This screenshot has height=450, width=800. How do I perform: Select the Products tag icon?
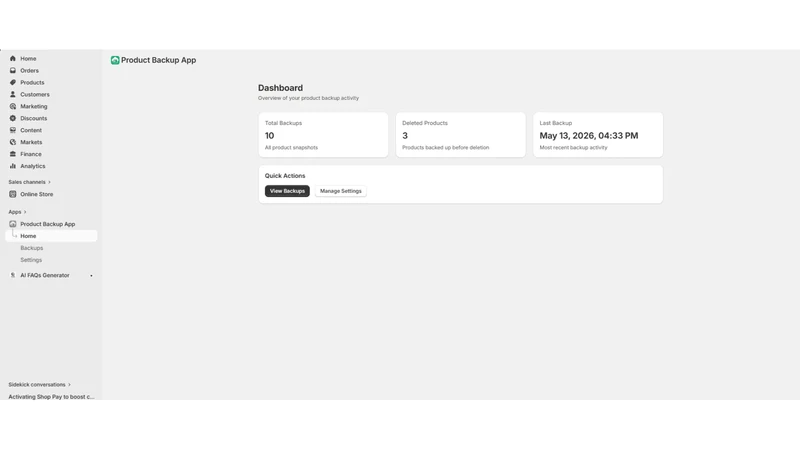coord(13,83)
